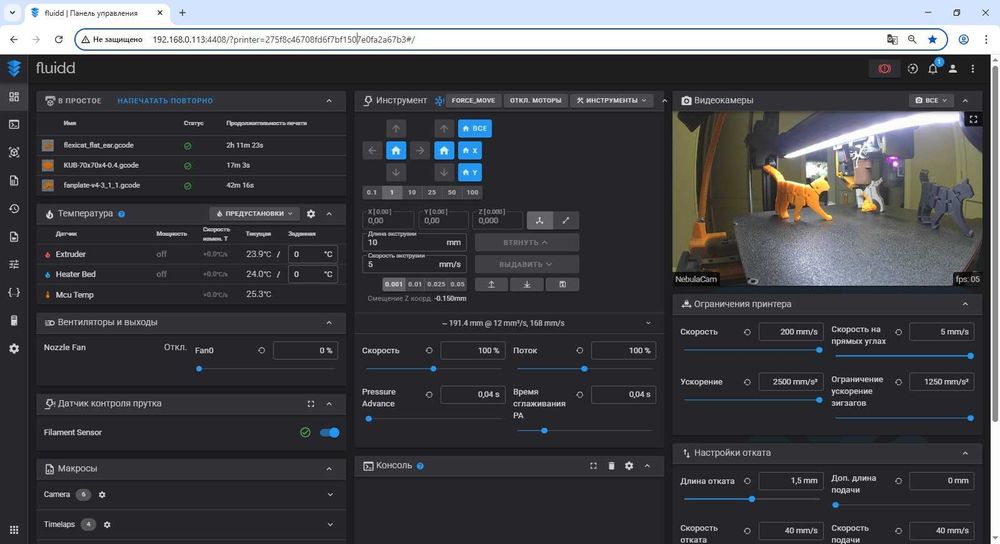Expand the Camera macros group
This screenshot has height=544, width=1000.
coord(330,494)
